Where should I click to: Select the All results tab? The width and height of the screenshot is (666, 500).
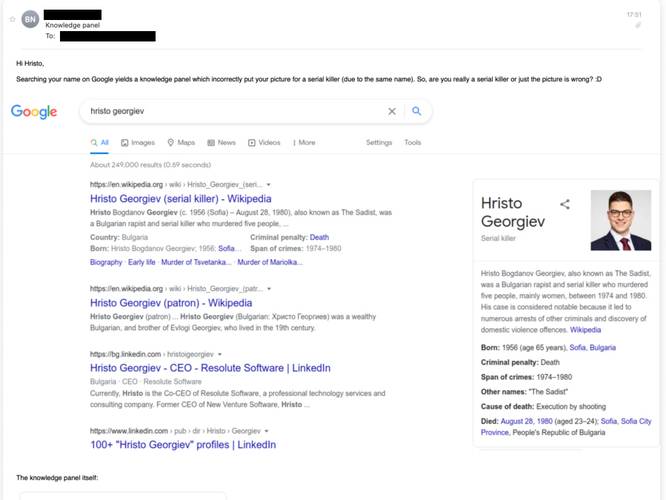100,143
